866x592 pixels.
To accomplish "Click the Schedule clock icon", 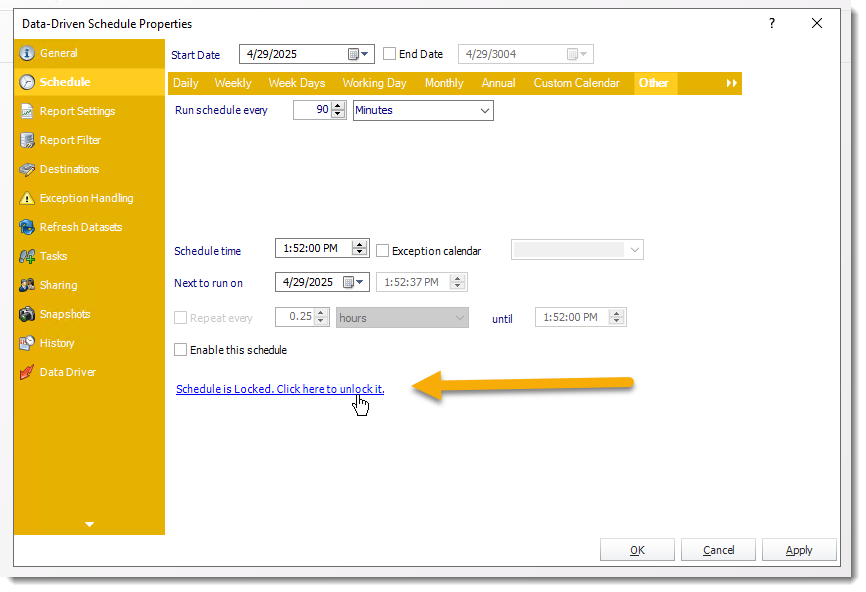I will (27, 82).
